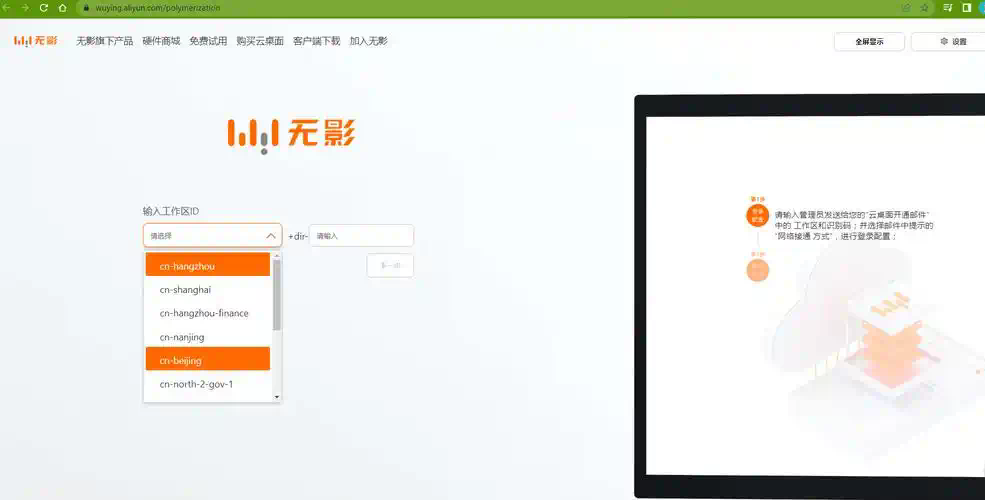985x500 pixels.
Task: Click the browser back arrow
Action: tap(6, 8)
